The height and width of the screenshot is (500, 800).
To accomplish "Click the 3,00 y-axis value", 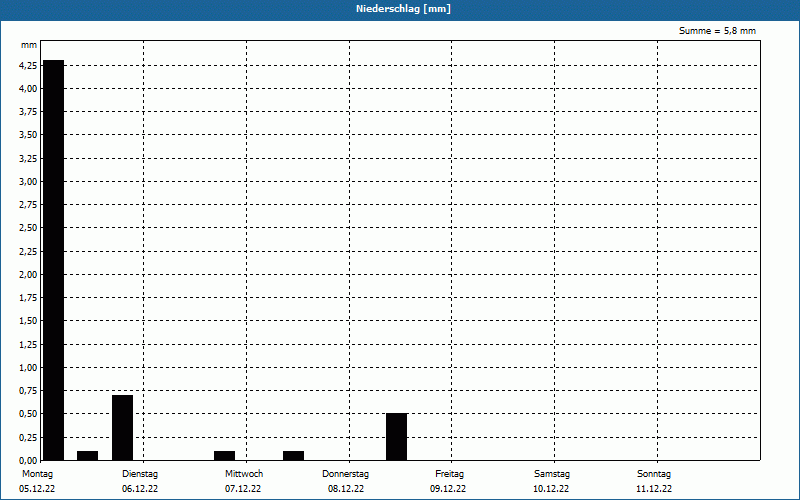I will (x=28, y=182).
